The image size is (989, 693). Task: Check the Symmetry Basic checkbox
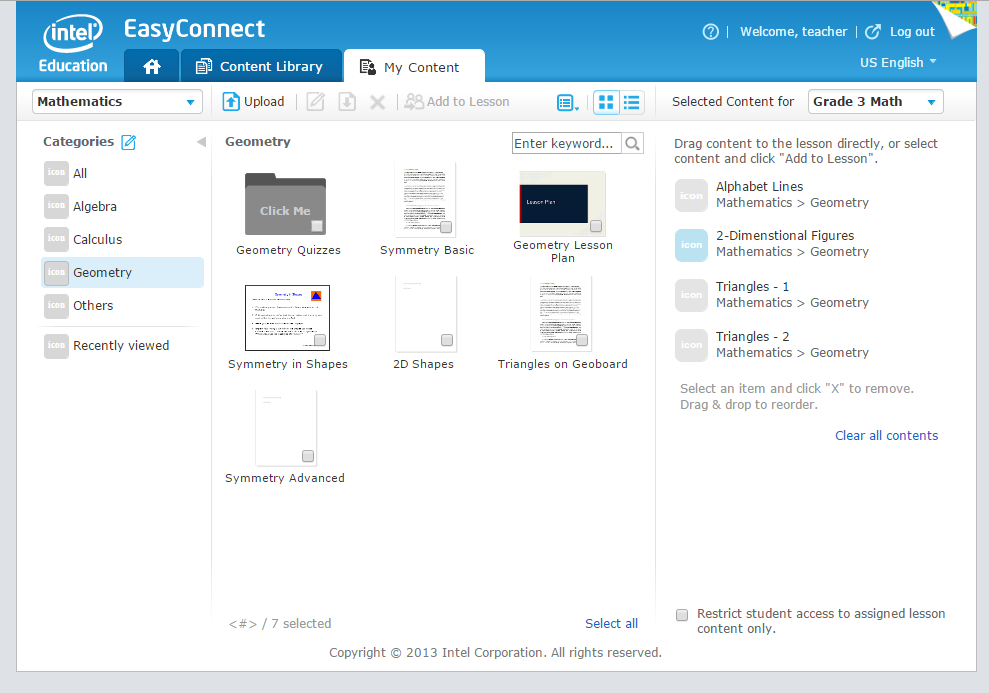pyautogui.click(x=446, y=227)
